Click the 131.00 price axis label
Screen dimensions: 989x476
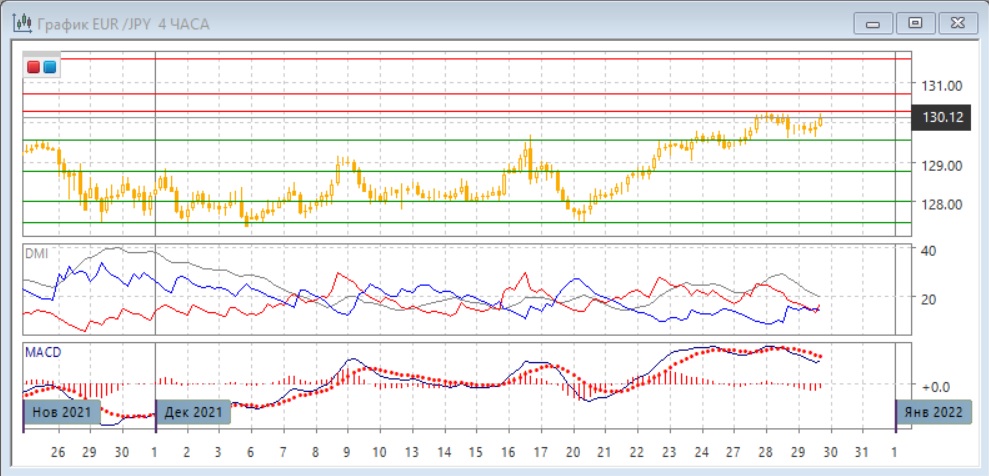[941, 85]
